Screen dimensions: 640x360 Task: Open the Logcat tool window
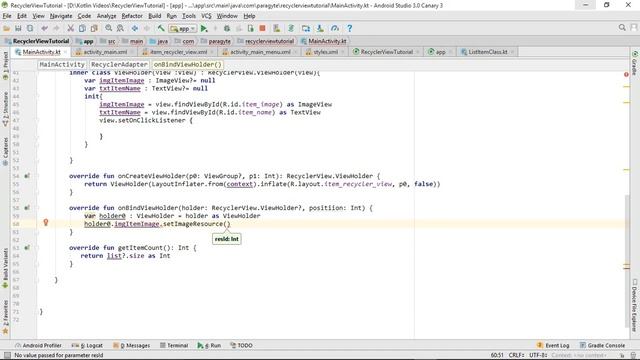(87, 345)
